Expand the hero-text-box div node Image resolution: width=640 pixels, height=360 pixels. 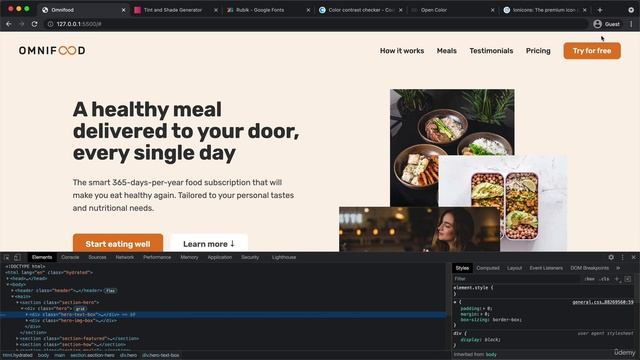(x=27, y=315)
